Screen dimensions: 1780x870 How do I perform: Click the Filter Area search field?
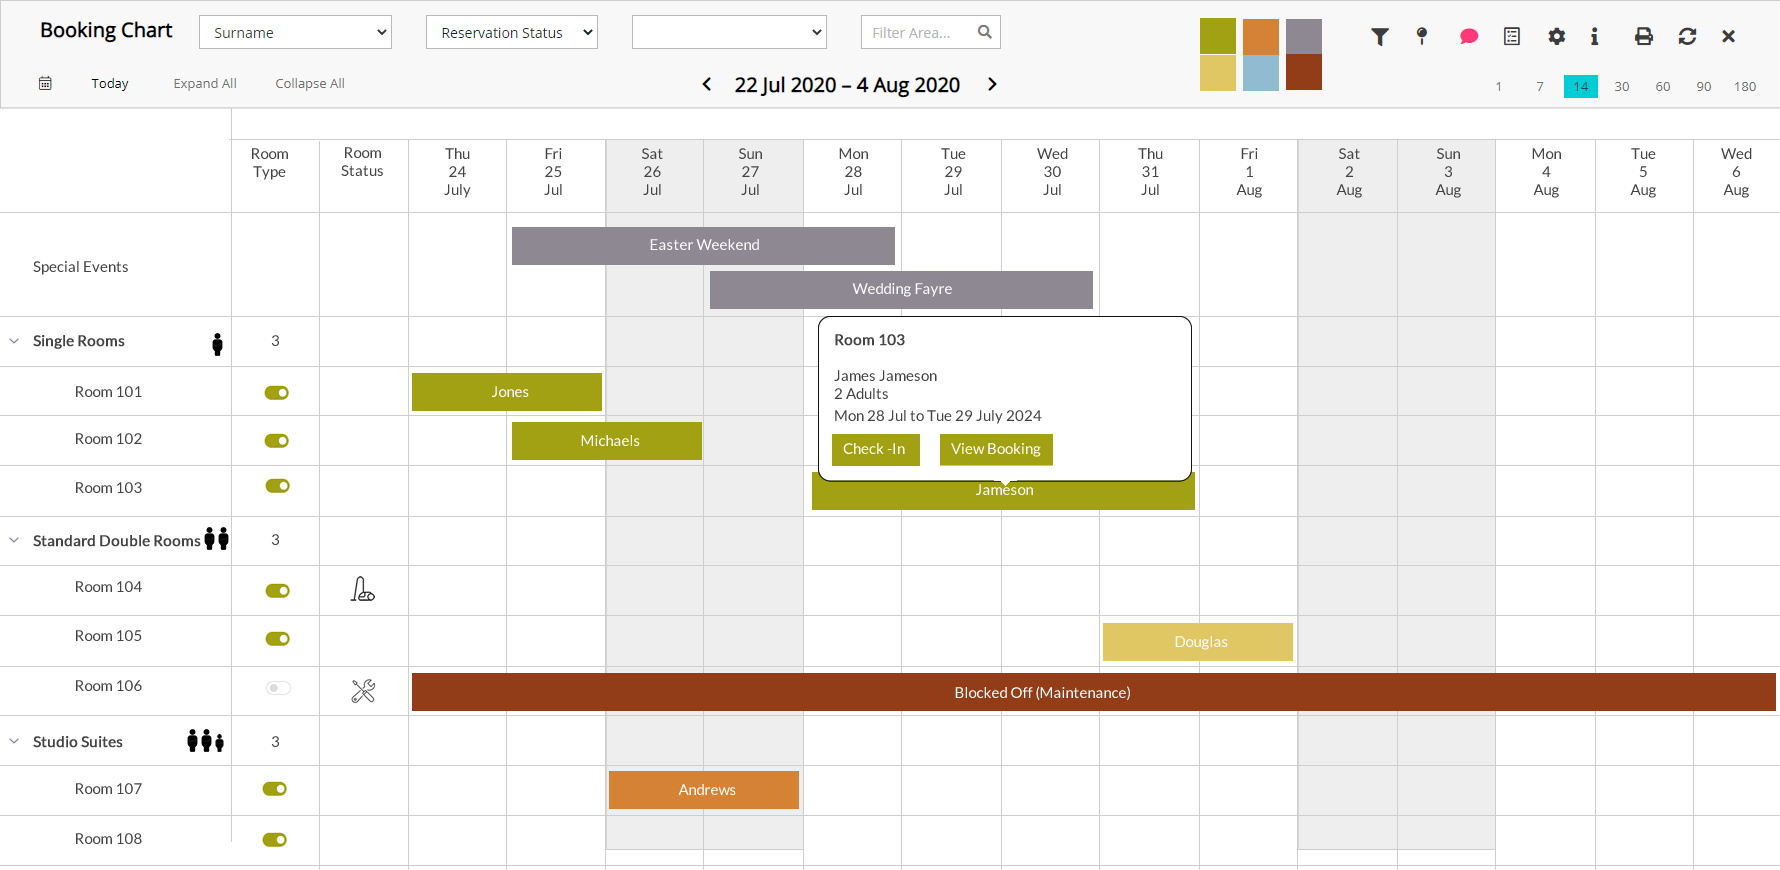coord(920,33)
